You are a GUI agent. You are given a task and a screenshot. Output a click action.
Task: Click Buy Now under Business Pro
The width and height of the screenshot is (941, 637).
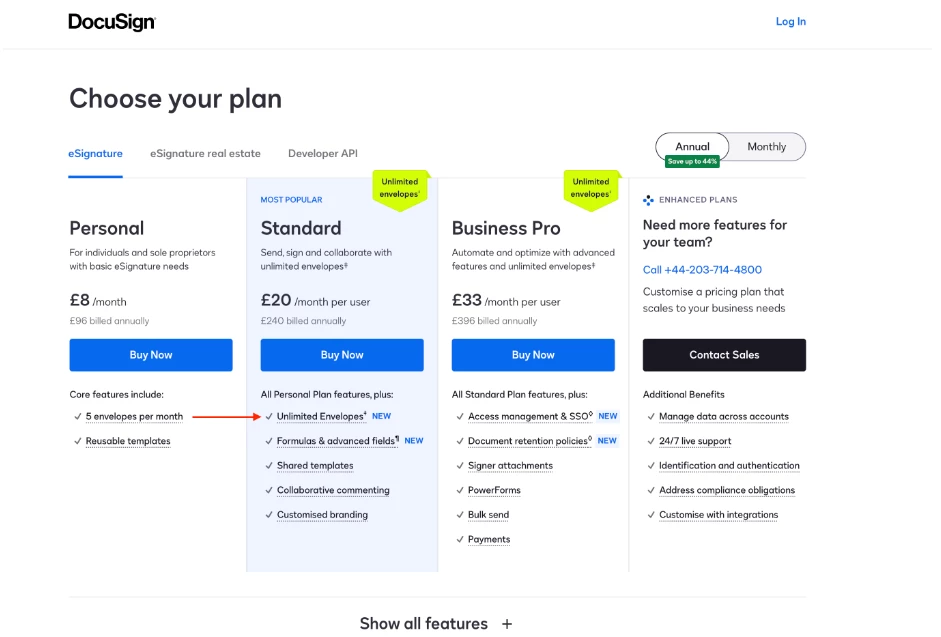point(533,355)
